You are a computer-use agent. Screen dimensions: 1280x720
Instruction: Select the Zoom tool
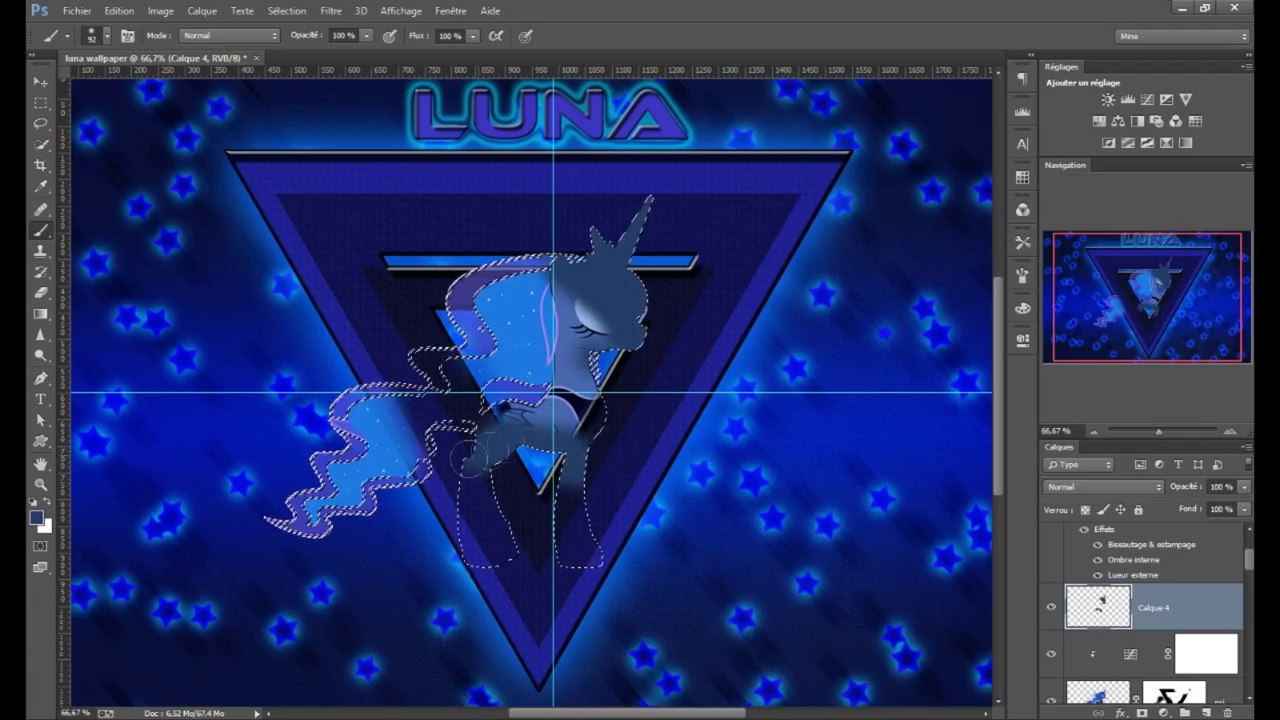pyautogui.click(x=41, y=484)
